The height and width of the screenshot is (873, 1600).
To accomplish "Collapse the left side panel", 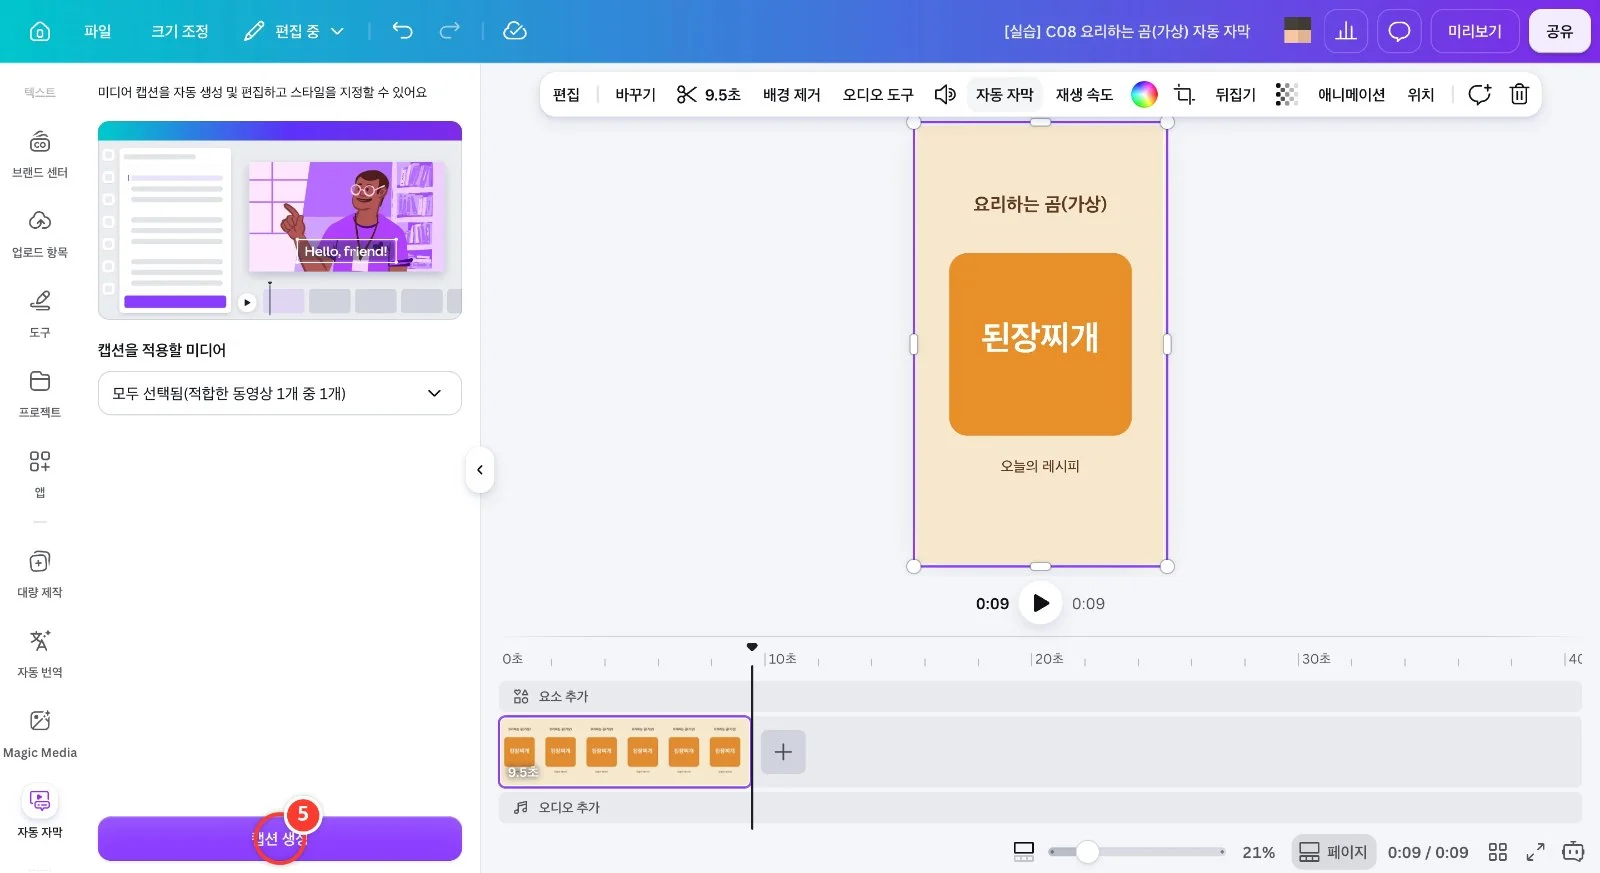I will 480,470.
